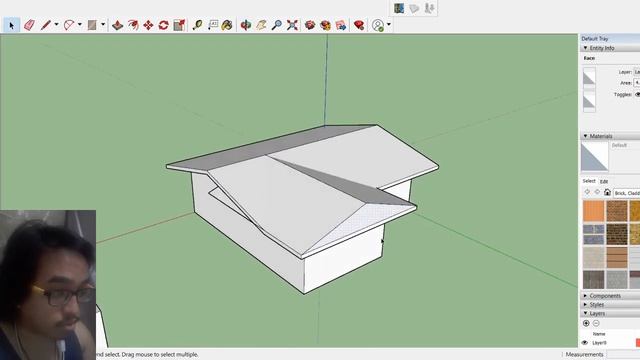Click the Entity Info back face material thumbnail
This screenshot has height=360, width=640.
coord(589,101)
